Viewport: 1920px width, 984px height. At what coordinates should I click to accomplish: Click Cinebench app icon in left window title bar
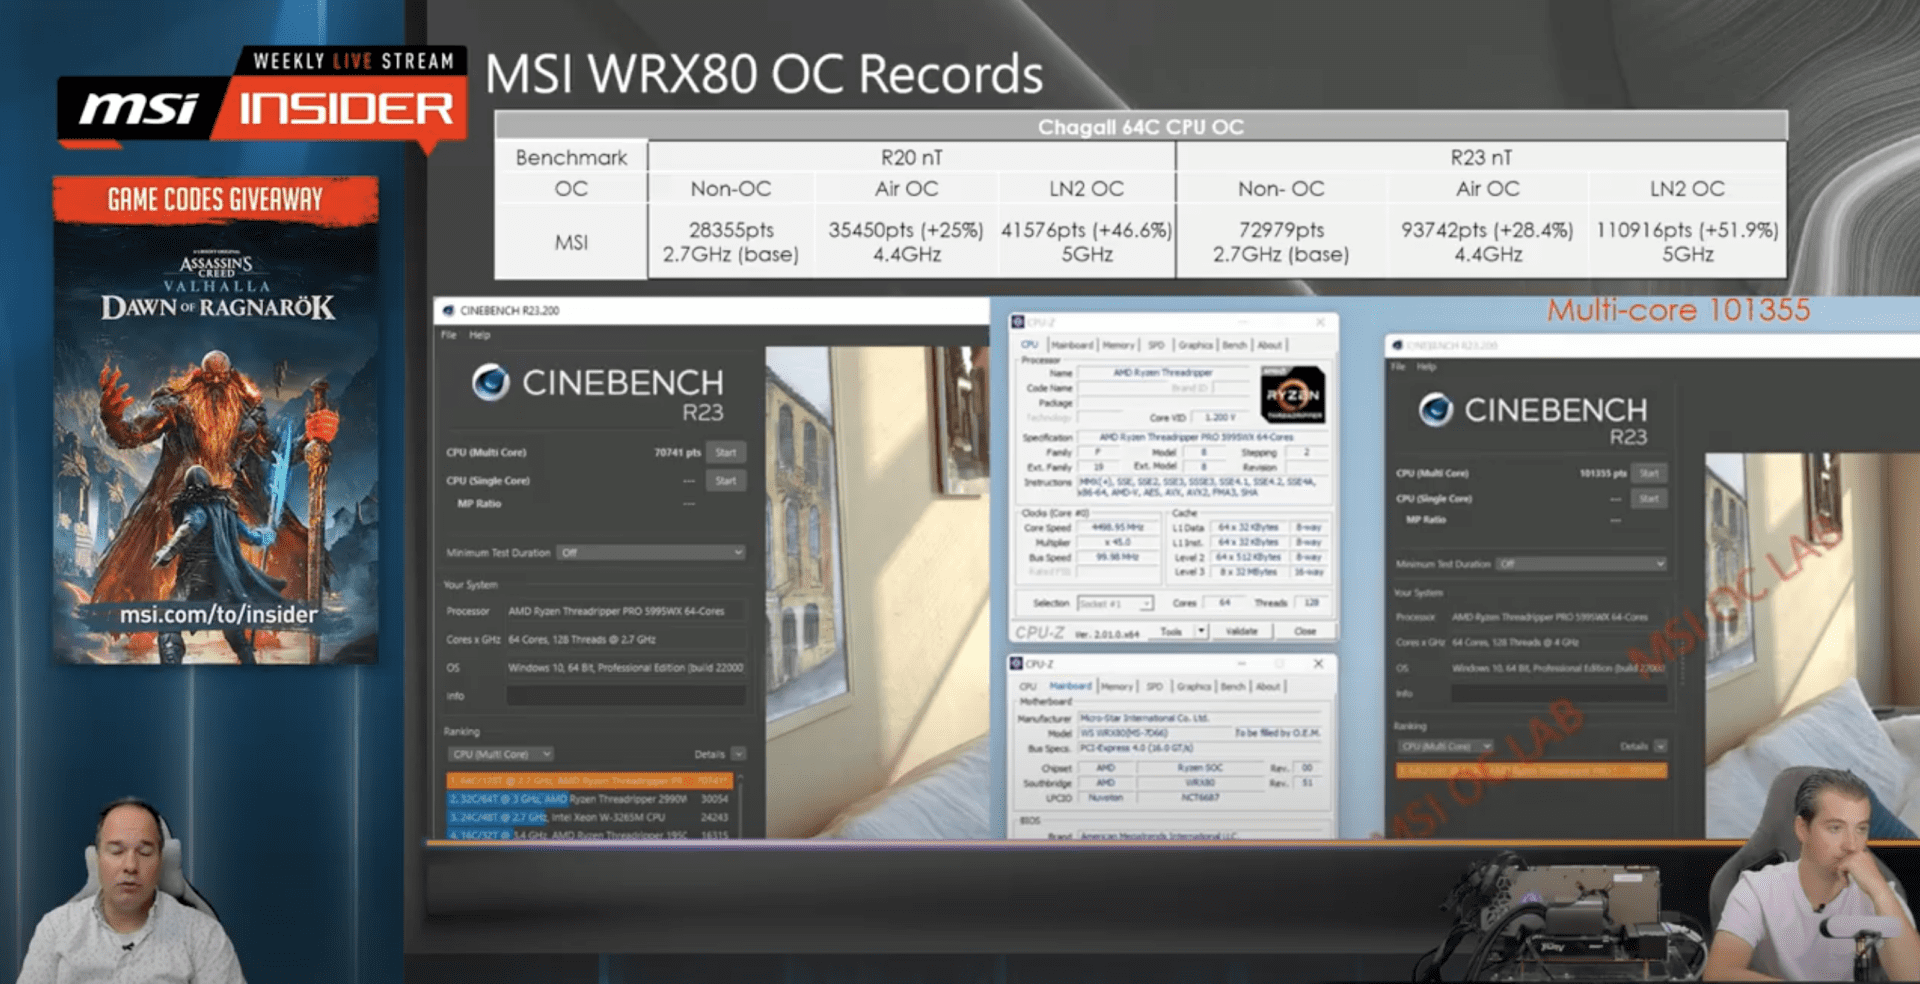(448, 311)
